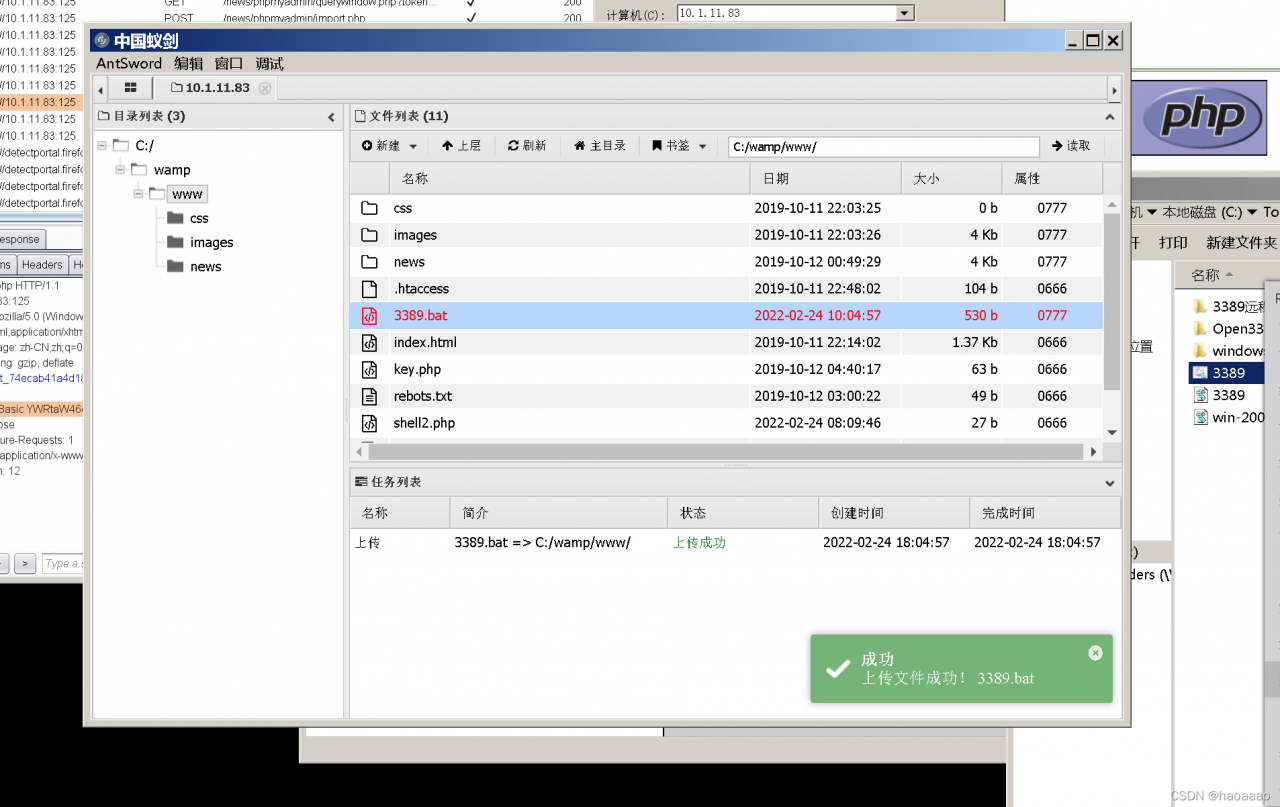Sort files by 属性 column

[1052, 179]
